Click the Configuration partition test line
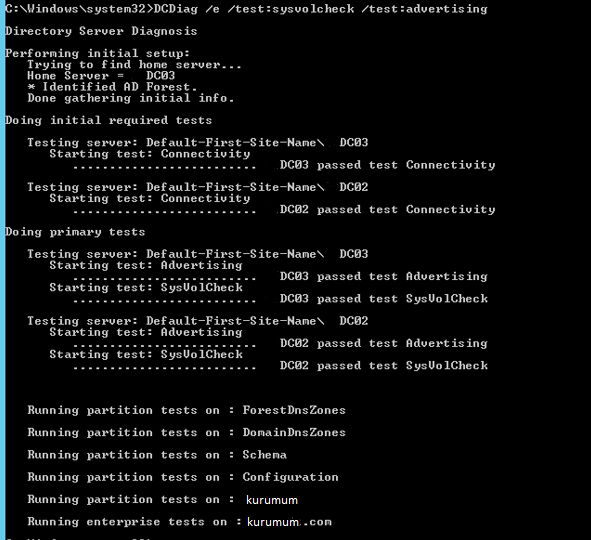591x540 pixels. pyautogui.click(x=183, y=477)
